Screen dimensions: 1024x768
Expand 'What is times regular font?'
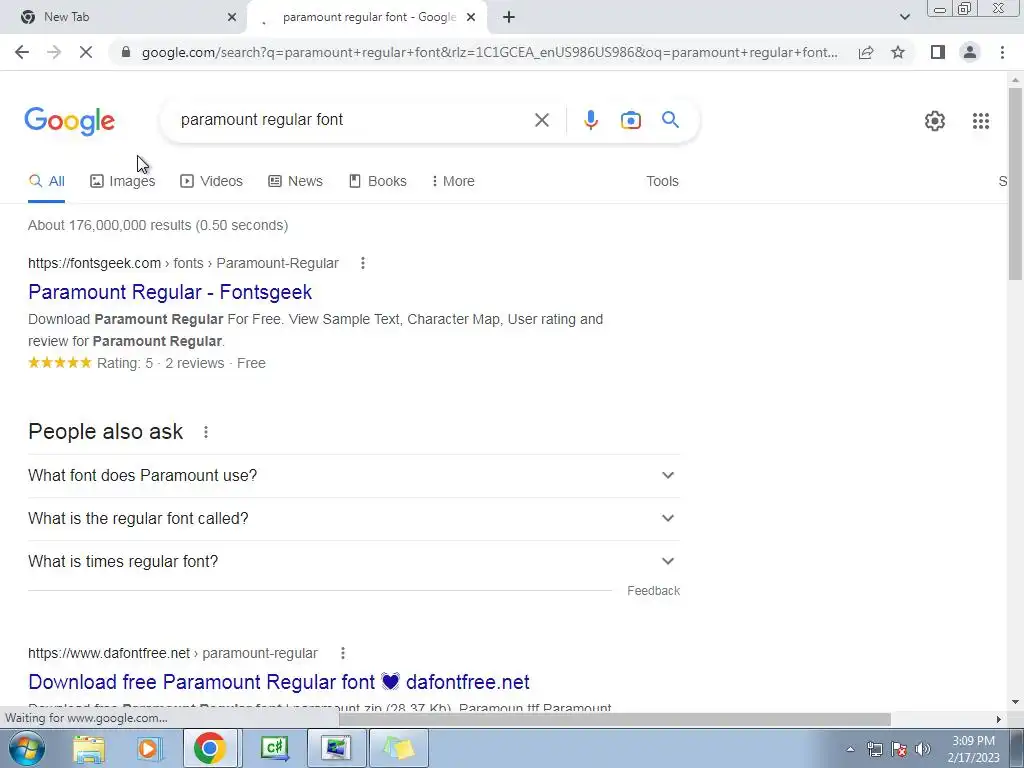point(353,562)
